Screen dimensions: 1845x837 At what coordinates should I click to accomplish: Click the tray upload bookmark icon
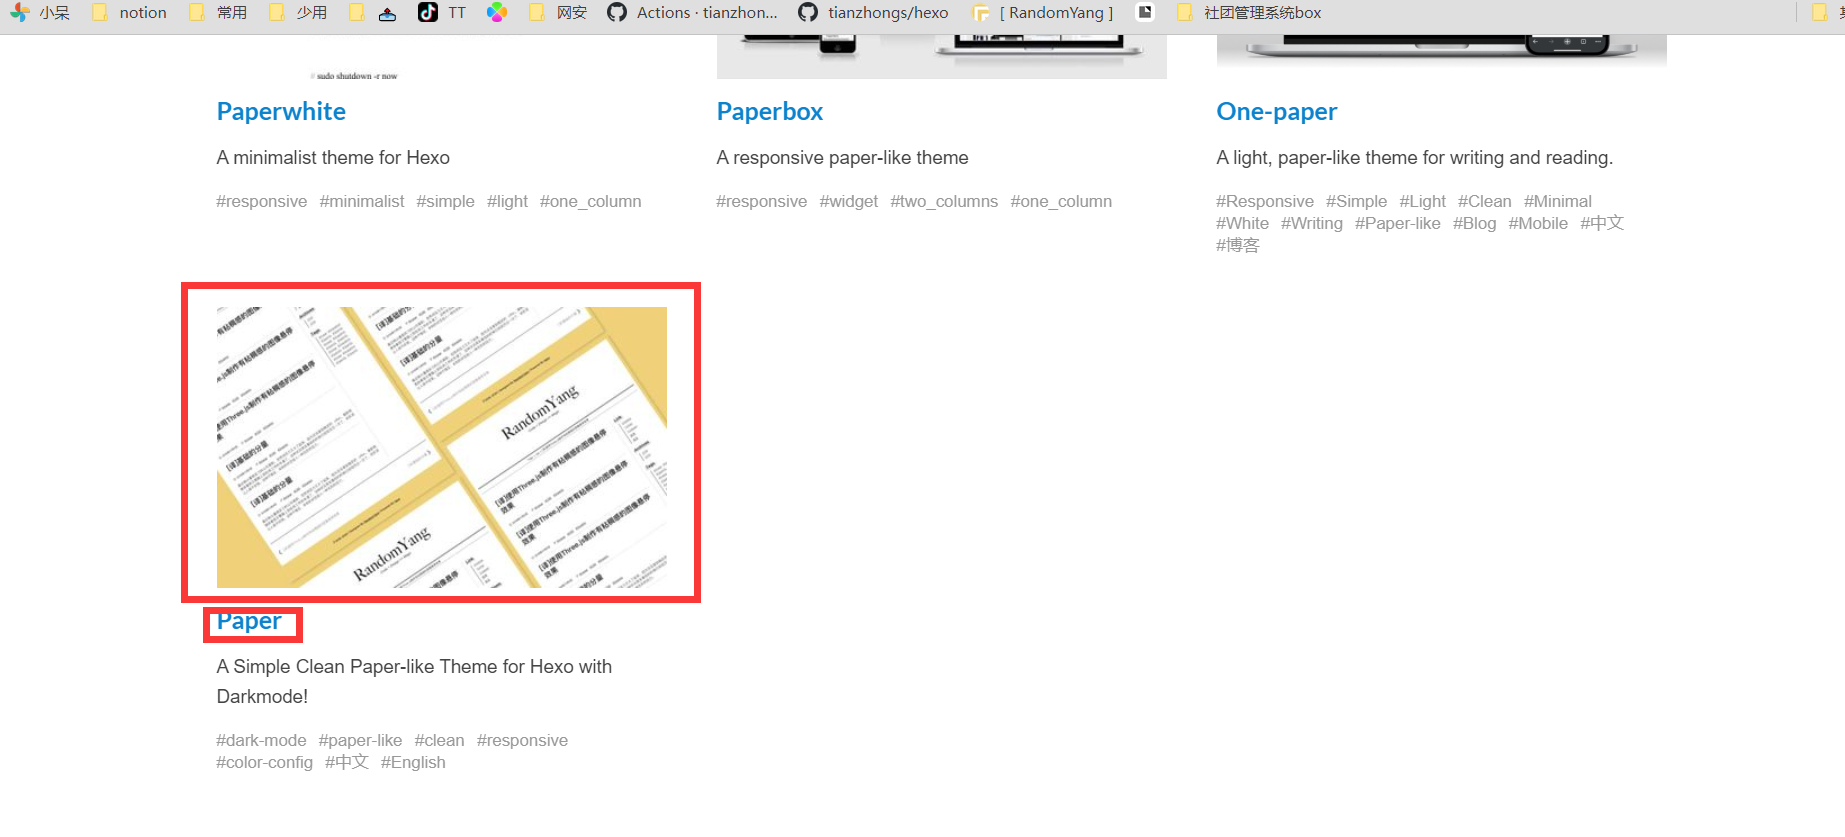387,13
